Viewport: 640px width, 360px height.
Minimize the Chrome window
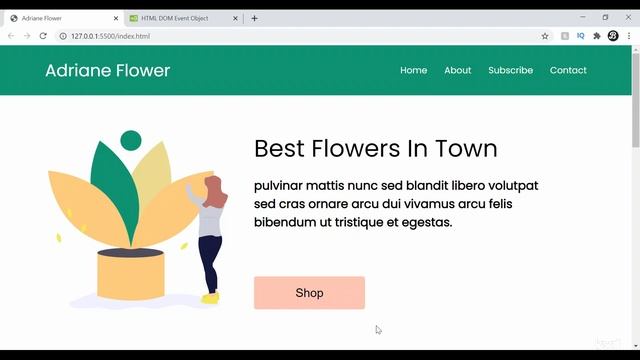pos(583,17)
